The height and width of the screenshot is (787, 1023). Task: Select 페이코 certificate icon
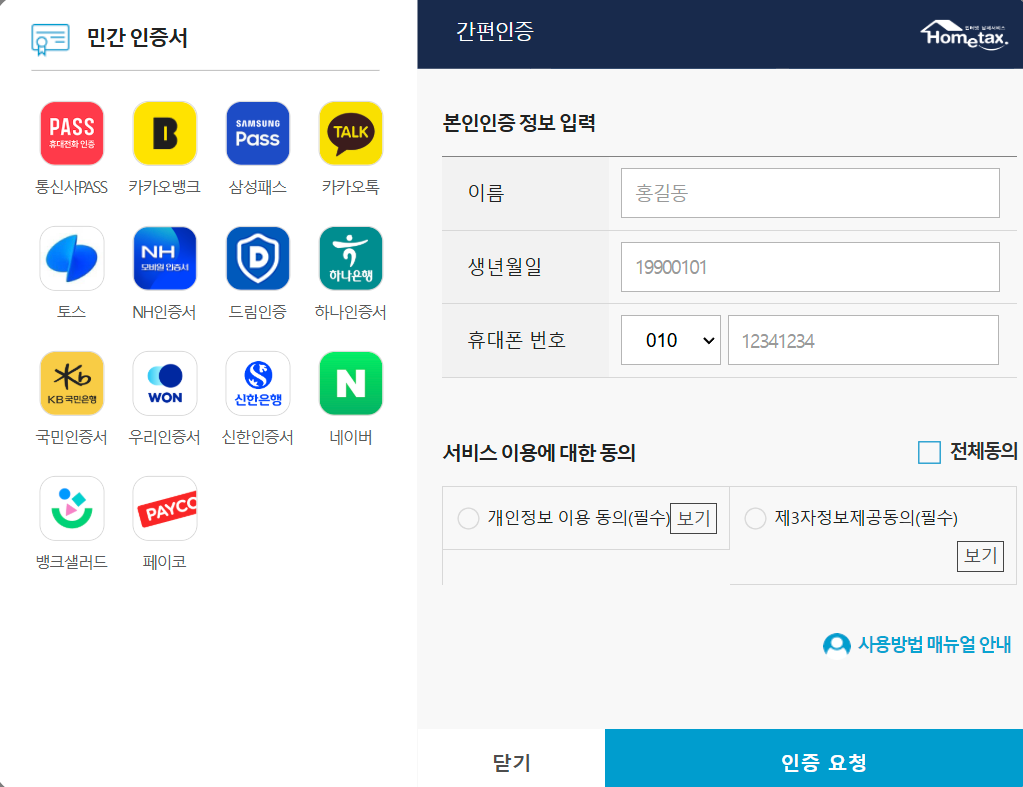click(x=164, y=508)
